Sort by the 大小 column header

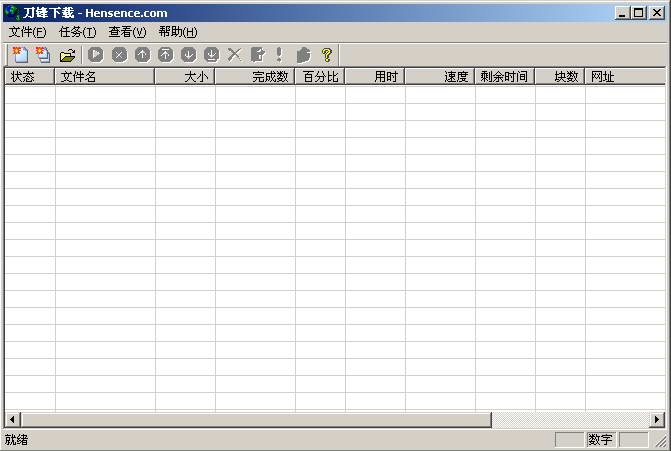click(185, 77)
